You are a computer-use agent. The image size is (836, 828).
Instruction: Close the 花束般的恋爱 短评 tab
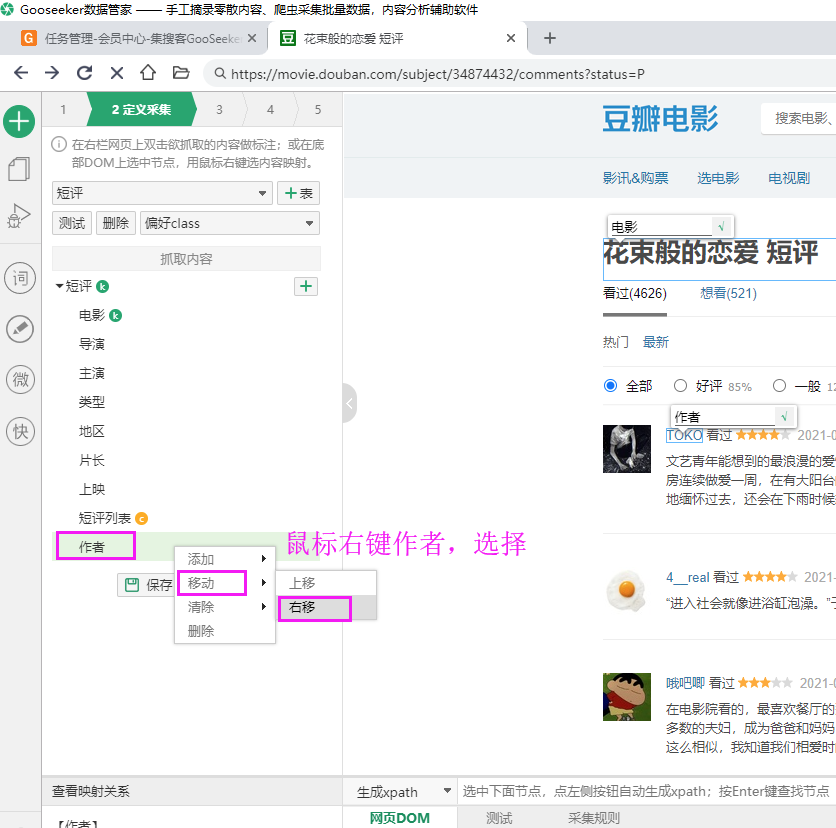point(511,38)
